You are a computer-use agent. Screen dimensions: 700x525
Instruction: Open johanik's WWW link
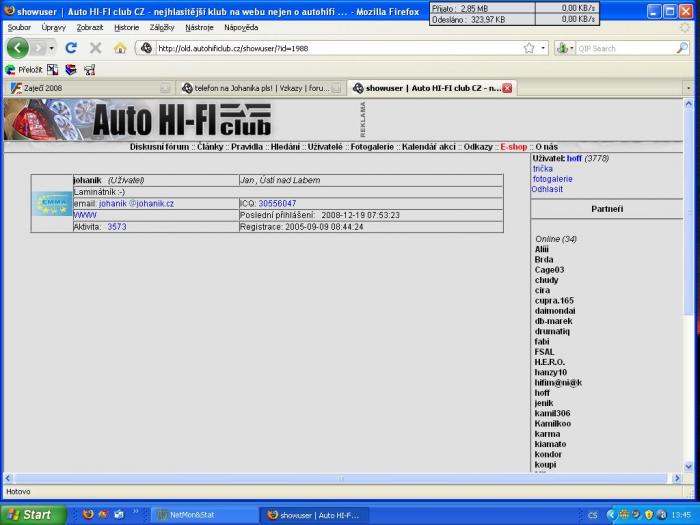tap(85, 215)
